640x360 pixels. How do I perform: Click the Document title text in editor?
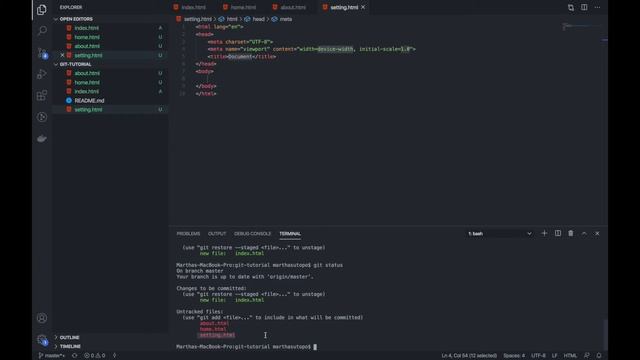pyautogui.click(x=240, y=57)
